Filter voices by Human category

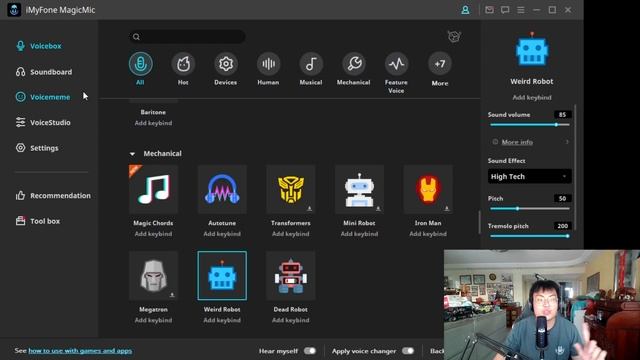tap(268, 64)
